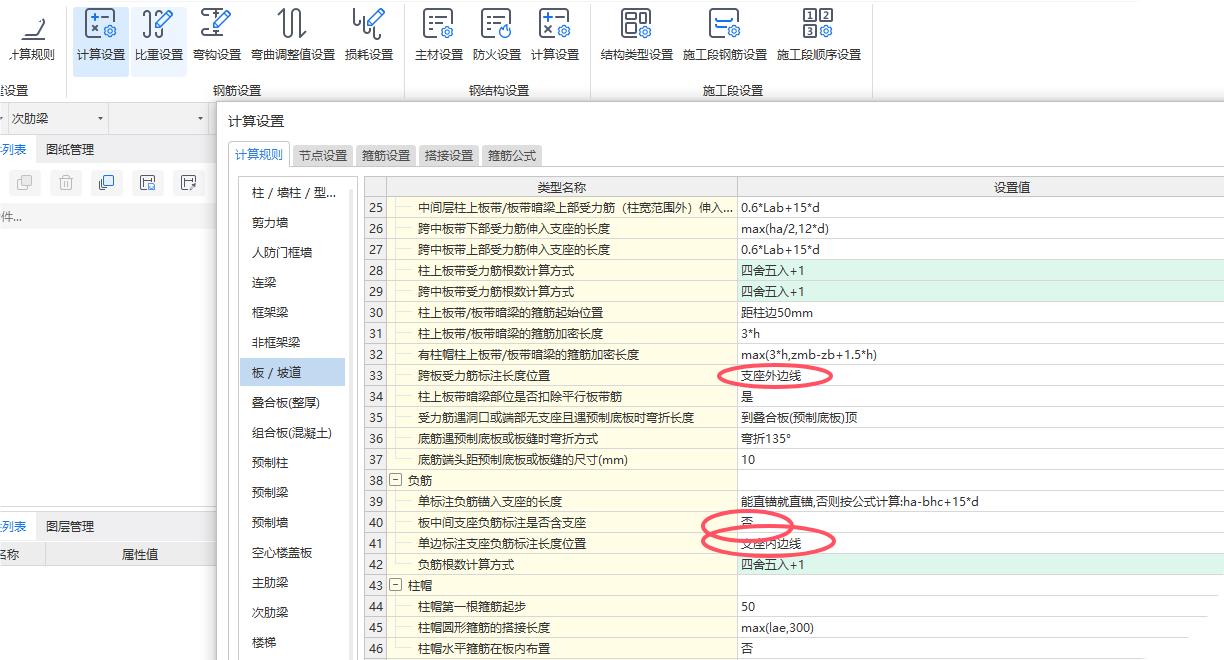Viewport: 1224px width, 660px height.
Task: Open the 防火设置 tool
Action: click(497, 37)
